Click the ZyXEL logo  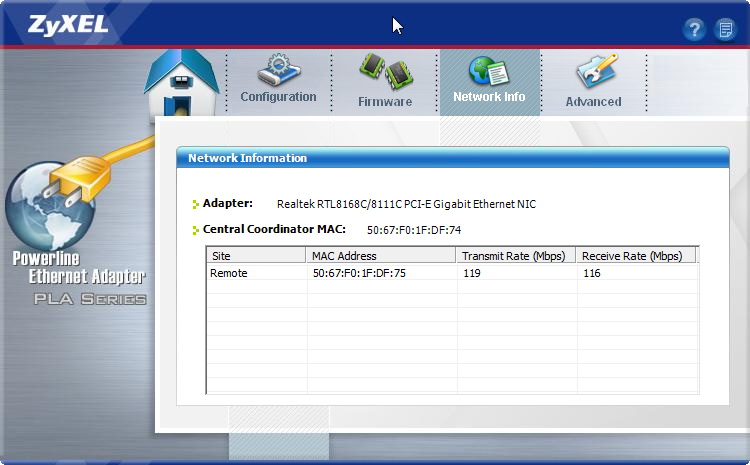(55, 23)
